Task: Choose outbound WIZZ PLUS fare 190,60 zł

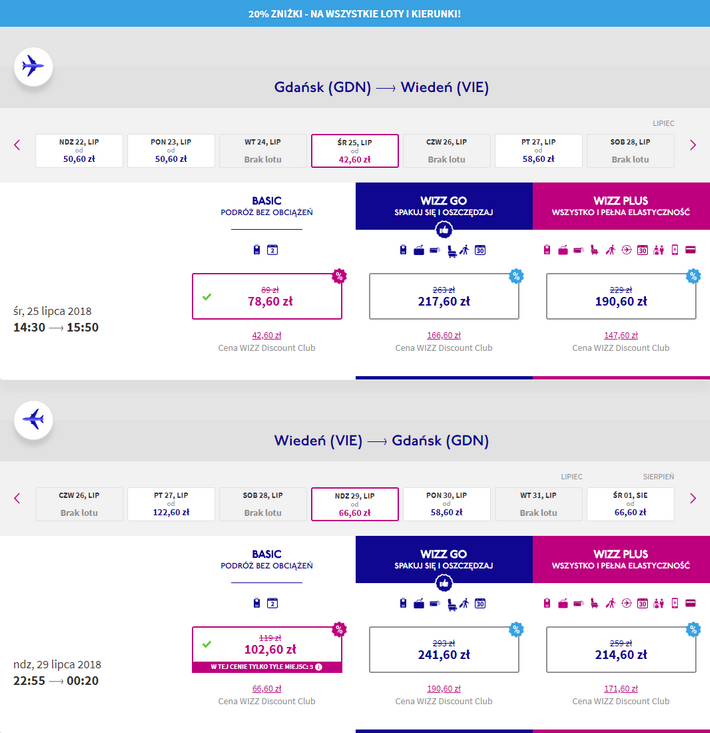Action: (621, 296)
